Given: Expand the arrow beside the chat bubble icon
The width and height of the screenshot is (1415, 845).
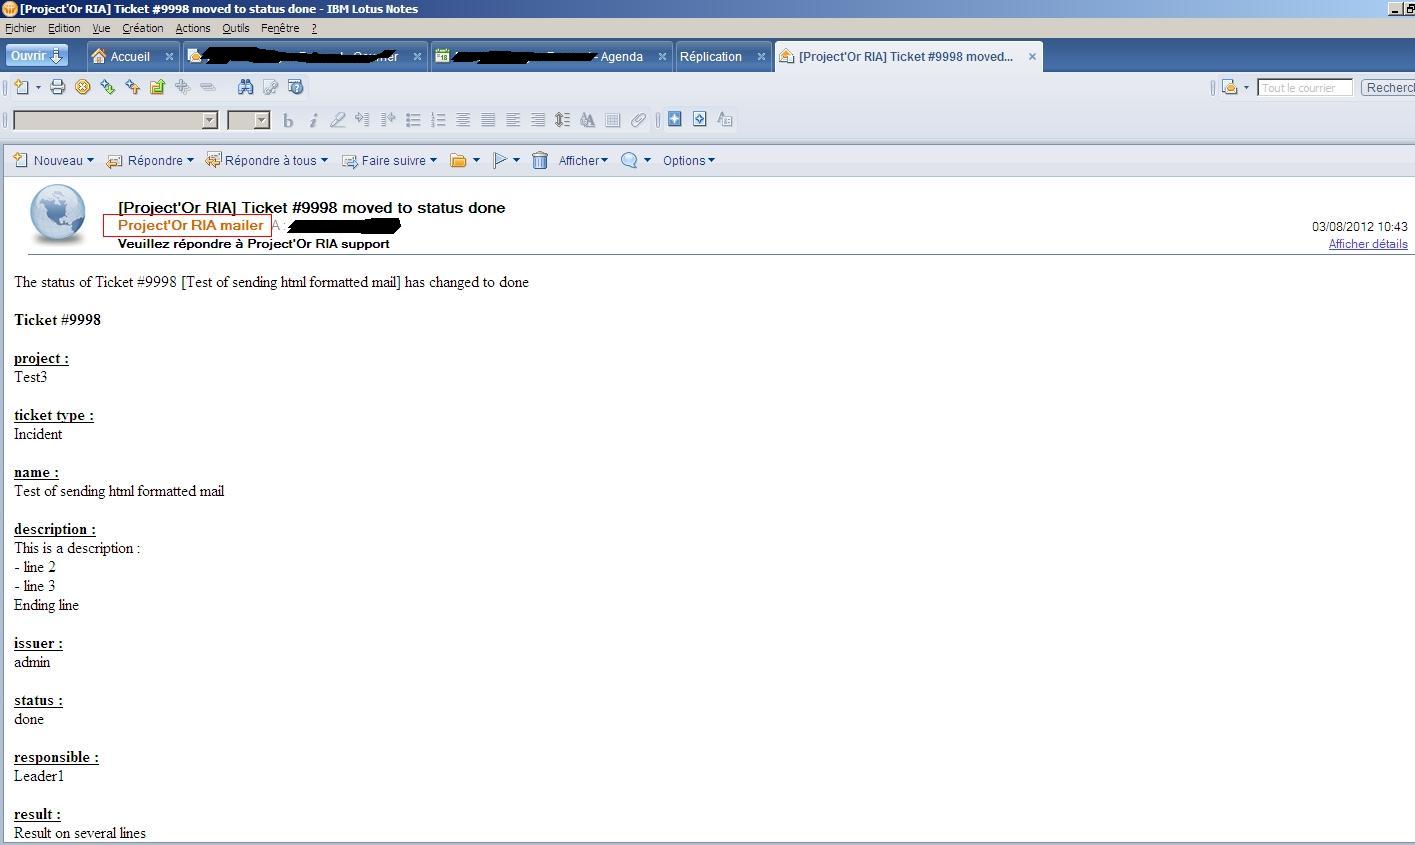Looking at the screenshot, I should click(x=647, y=160).
